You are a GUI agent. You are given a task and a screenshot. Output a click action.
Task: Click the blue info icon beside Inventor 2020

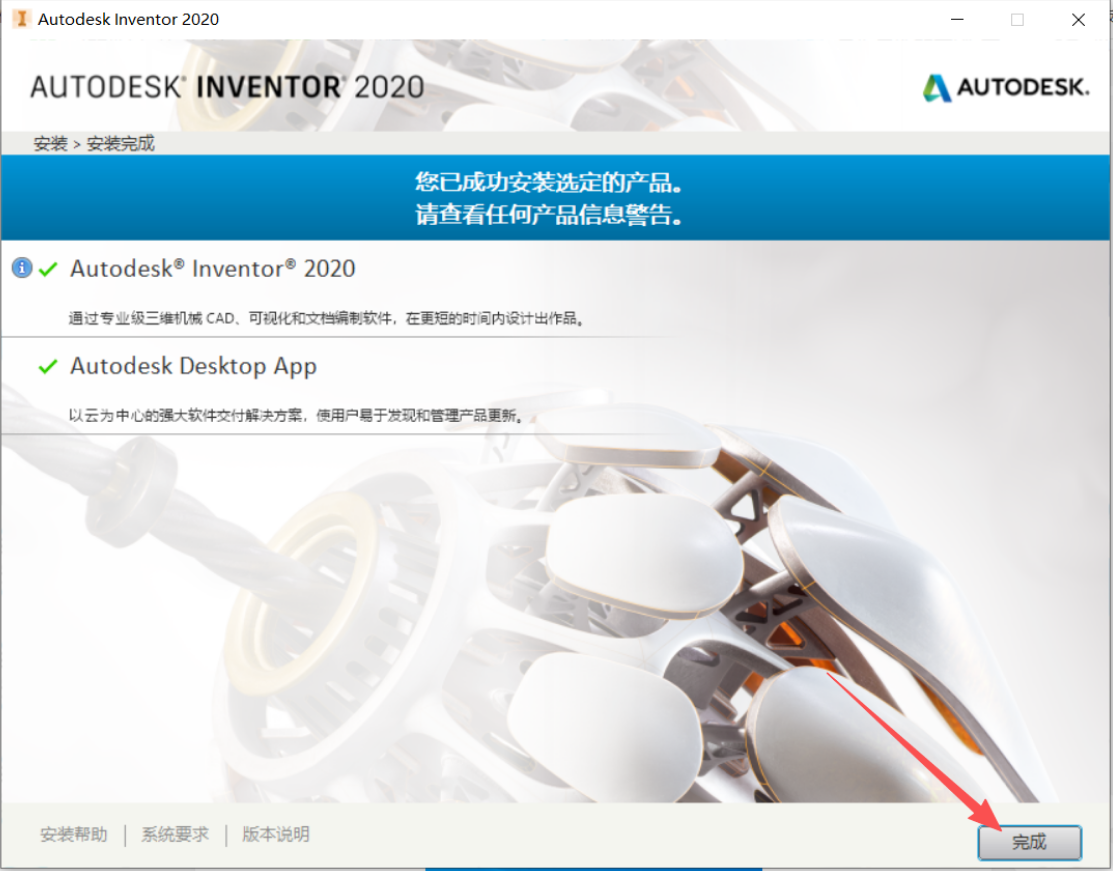pyautogui.click(x=22, y=268)
